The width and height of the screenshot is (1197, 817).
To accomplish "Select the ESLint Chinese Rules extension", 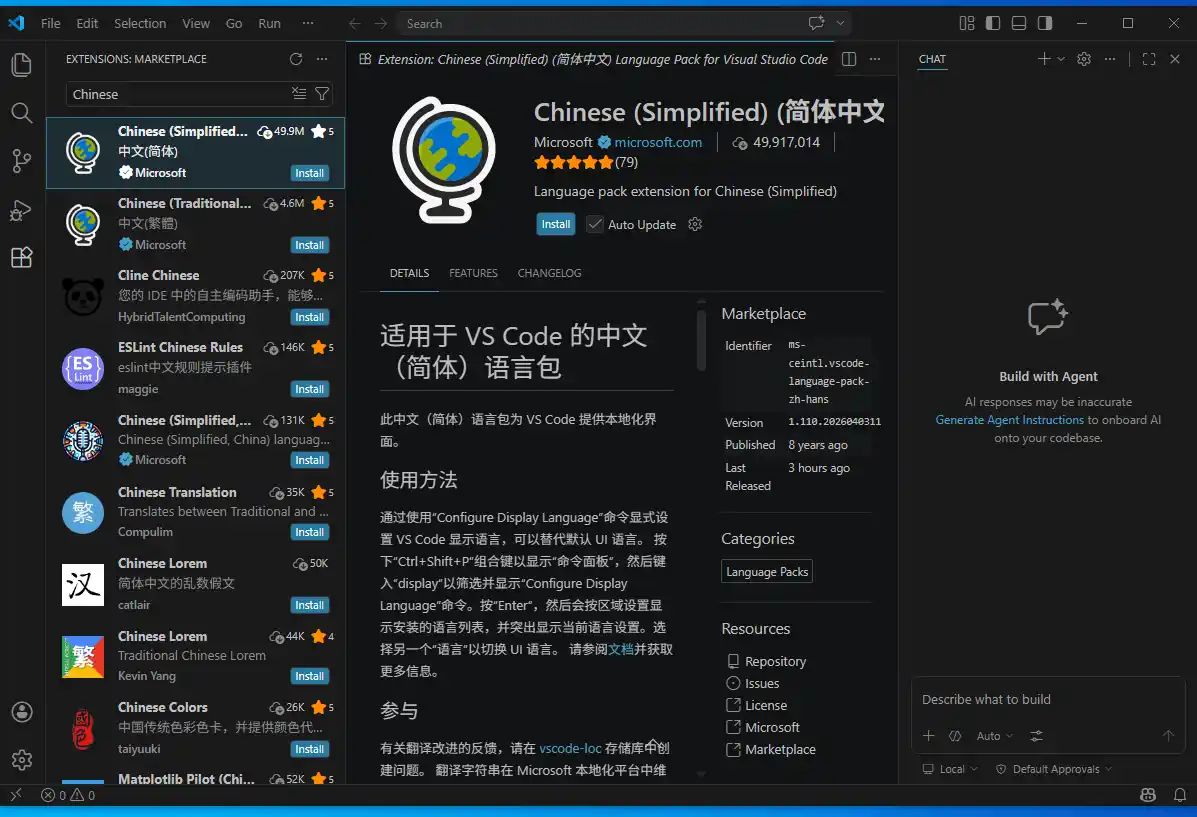I will pos(195,368).
